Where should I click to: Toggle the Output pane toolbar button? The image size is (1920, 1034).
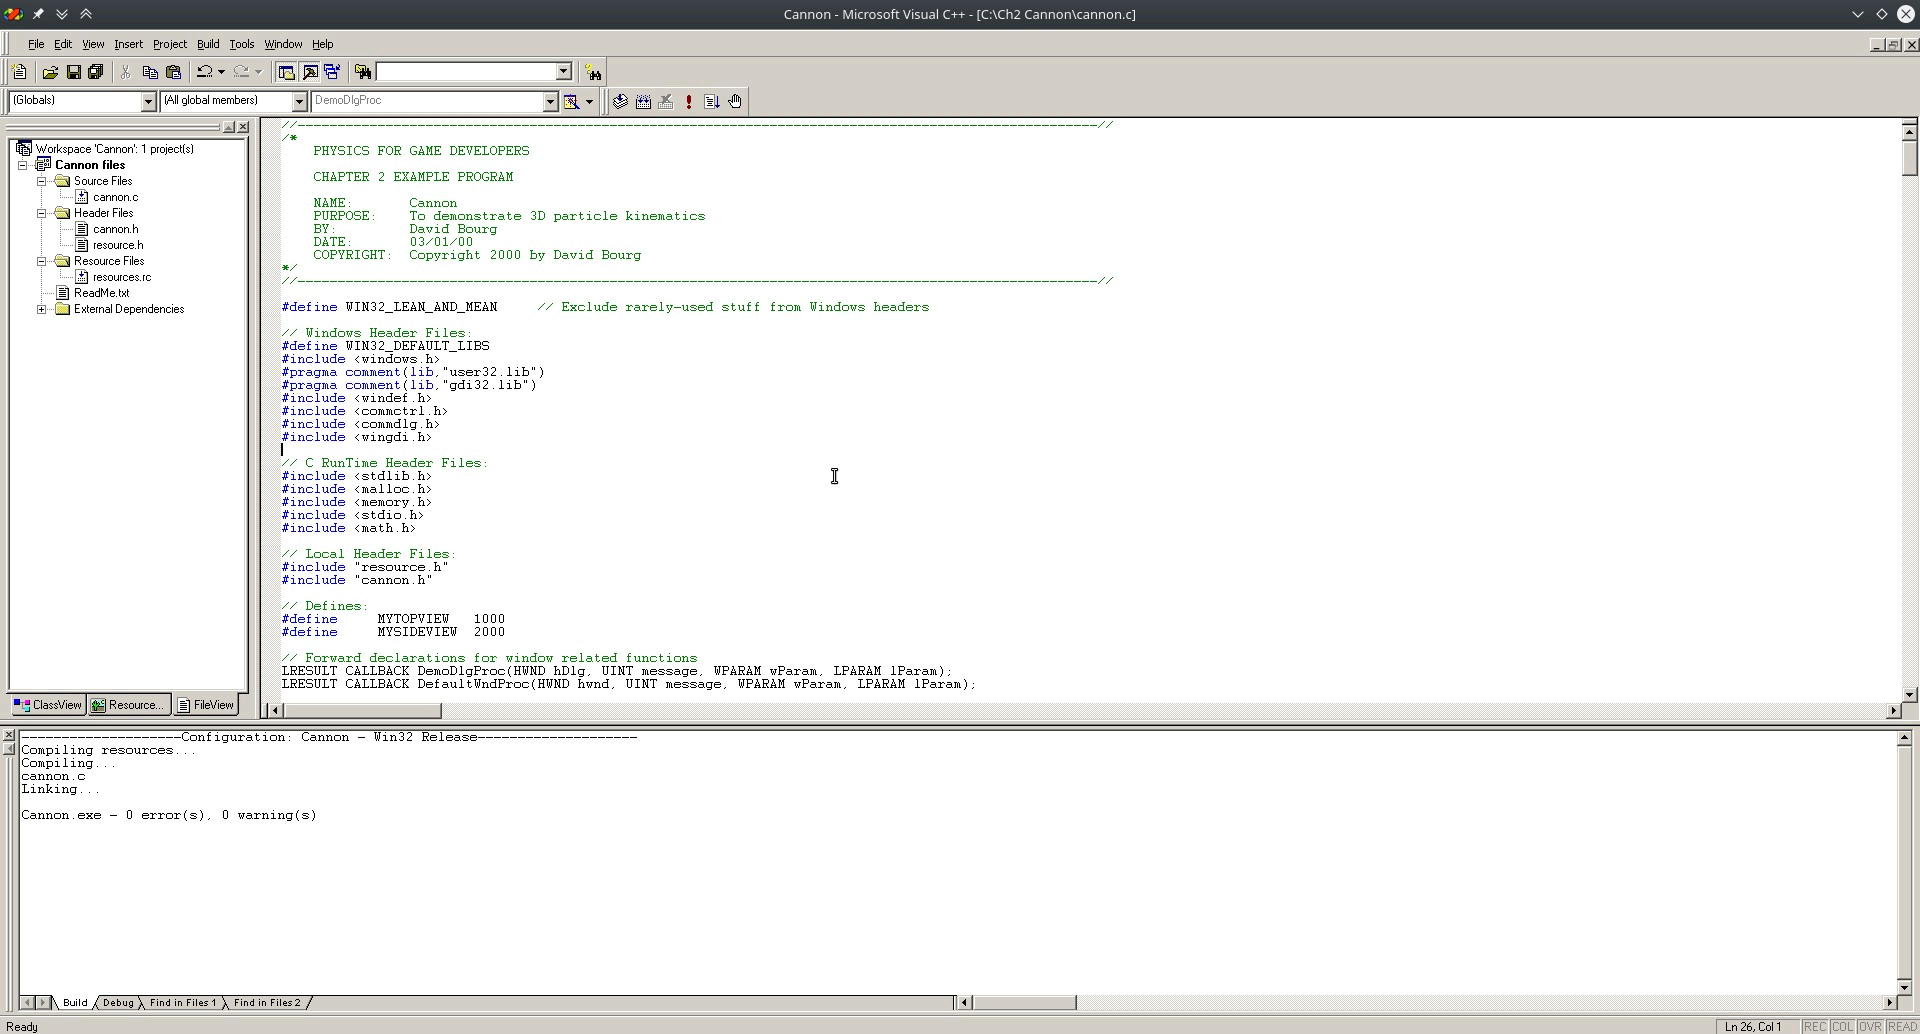pos(310,72)
